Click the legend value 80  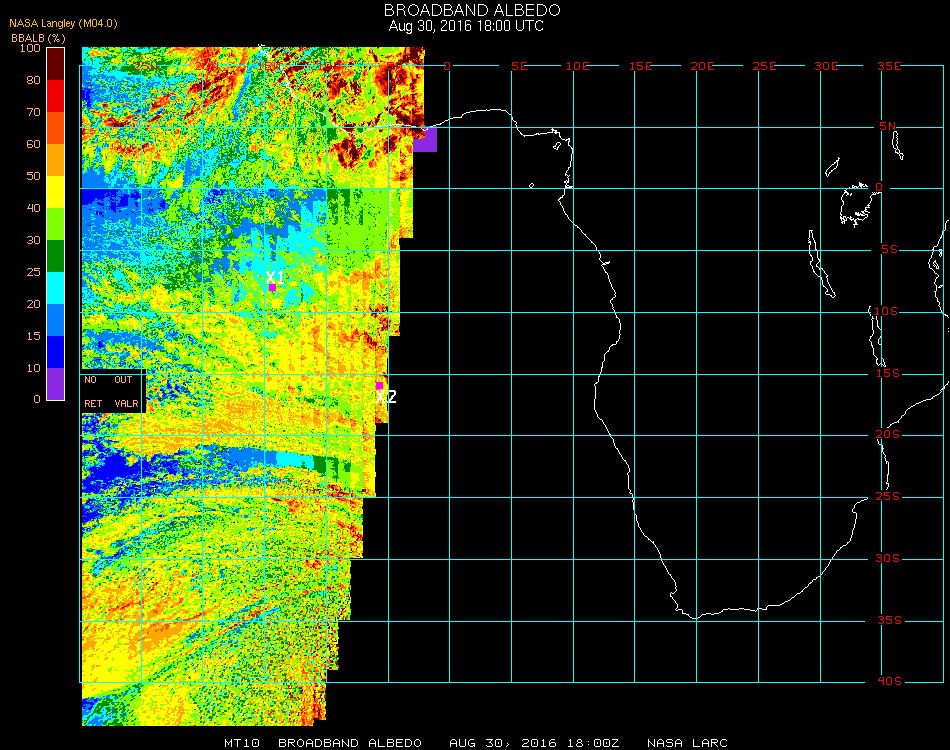33,80
